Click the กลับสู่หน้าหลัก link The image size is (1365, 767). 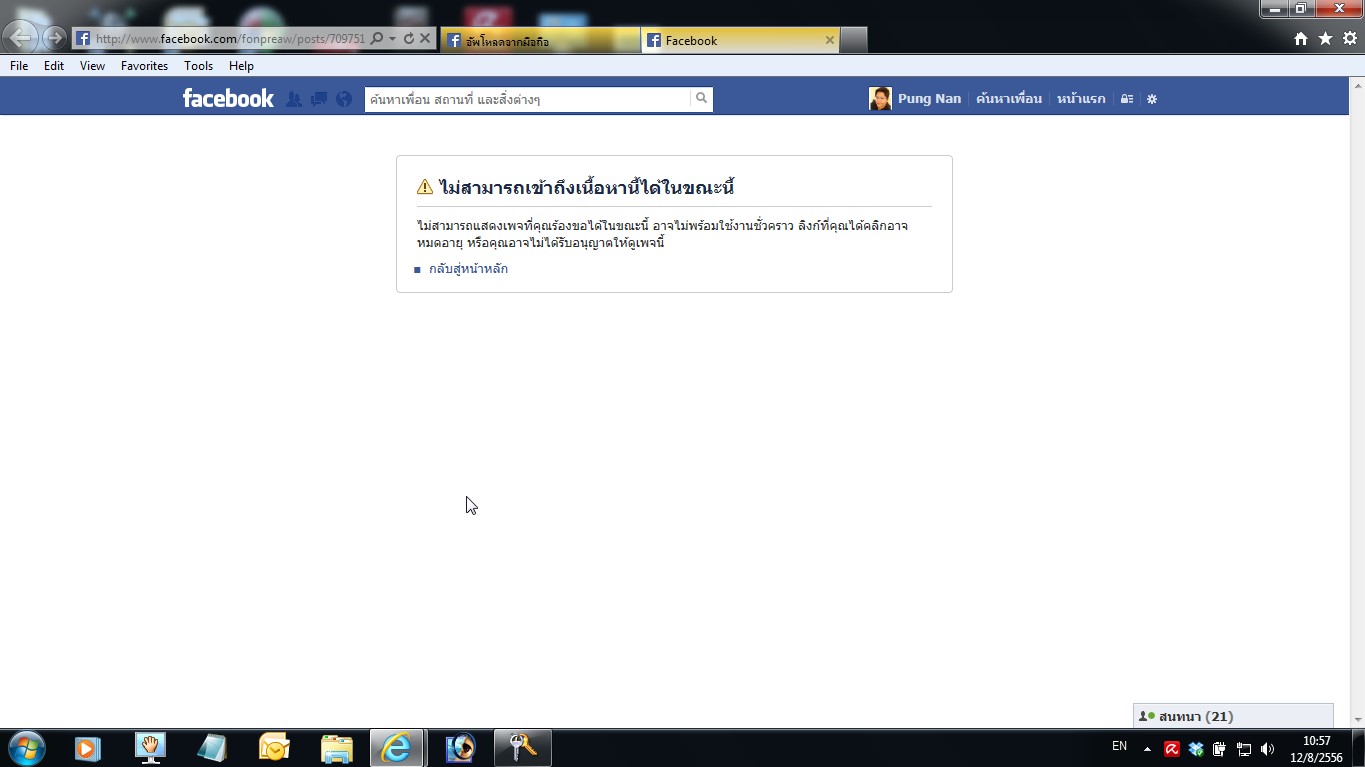click(x=468, y=269)
